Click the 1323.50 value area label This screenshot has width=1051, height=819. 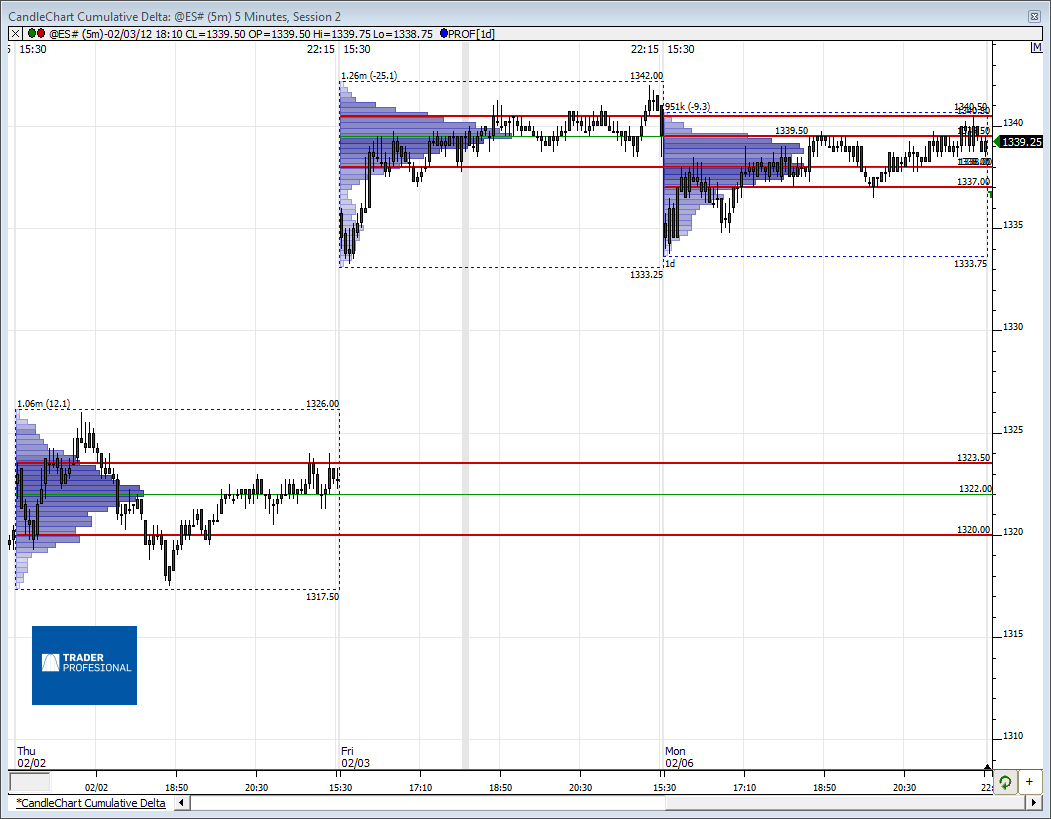click(973, 457)
